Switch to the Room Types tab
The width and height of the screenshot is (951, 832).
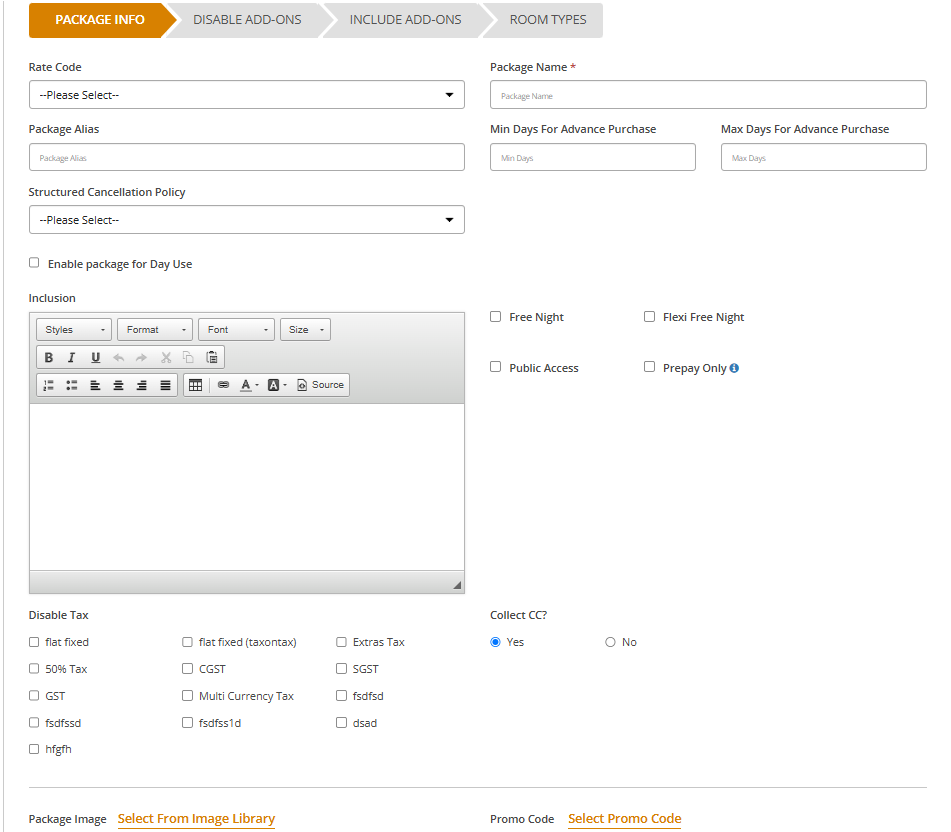[548, 20]
